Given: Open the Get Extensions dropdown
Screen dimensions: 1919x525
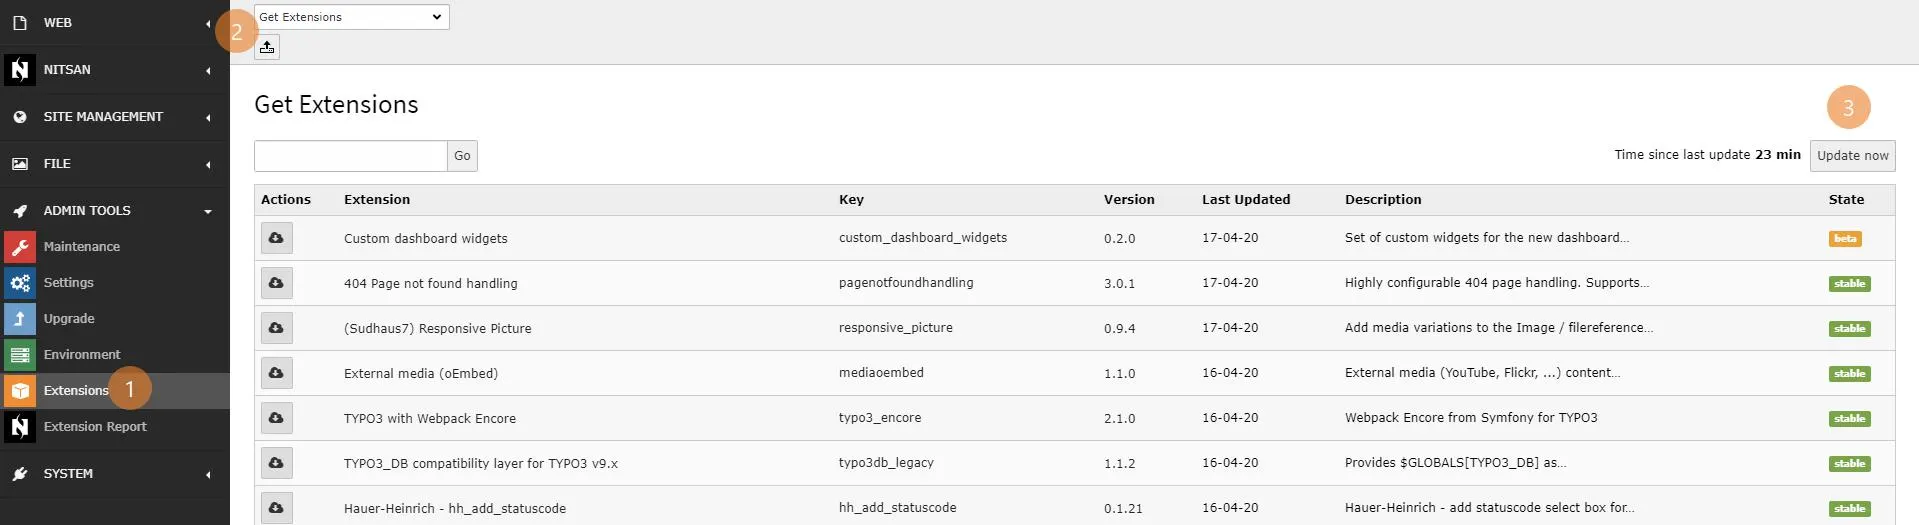Looking at the screenshot, I should pos(352,17).
